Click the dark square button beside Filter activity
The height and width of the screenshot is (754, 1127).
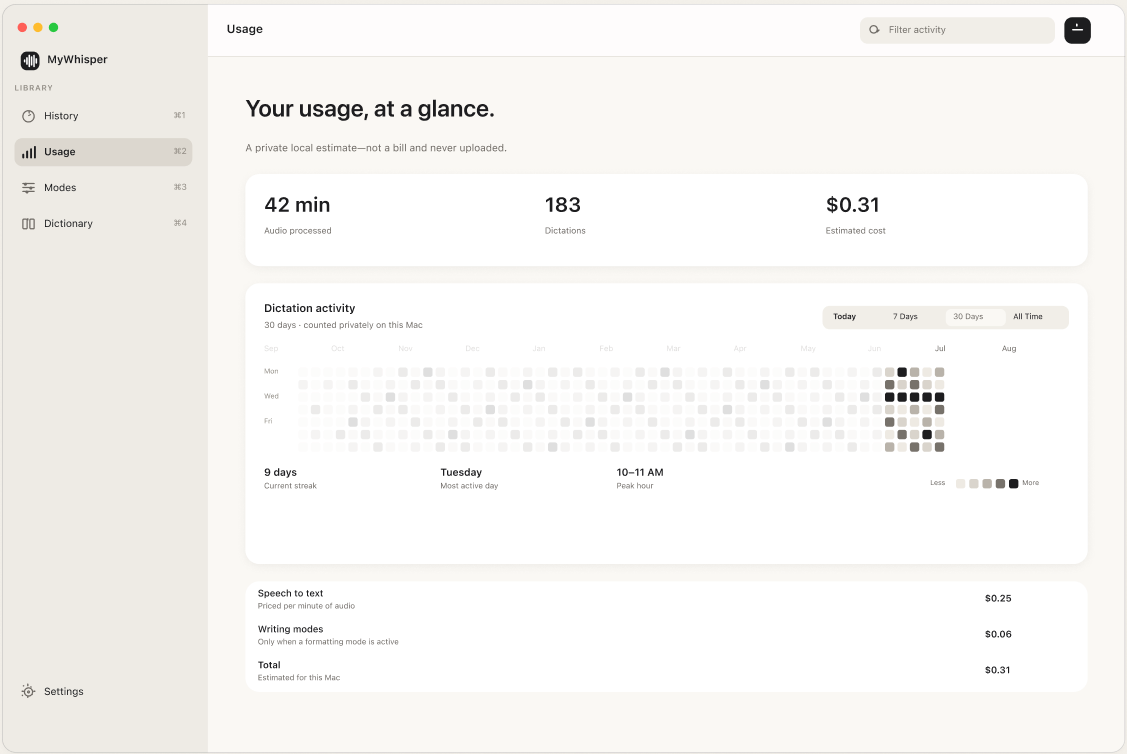click(x=1077, y=30)
